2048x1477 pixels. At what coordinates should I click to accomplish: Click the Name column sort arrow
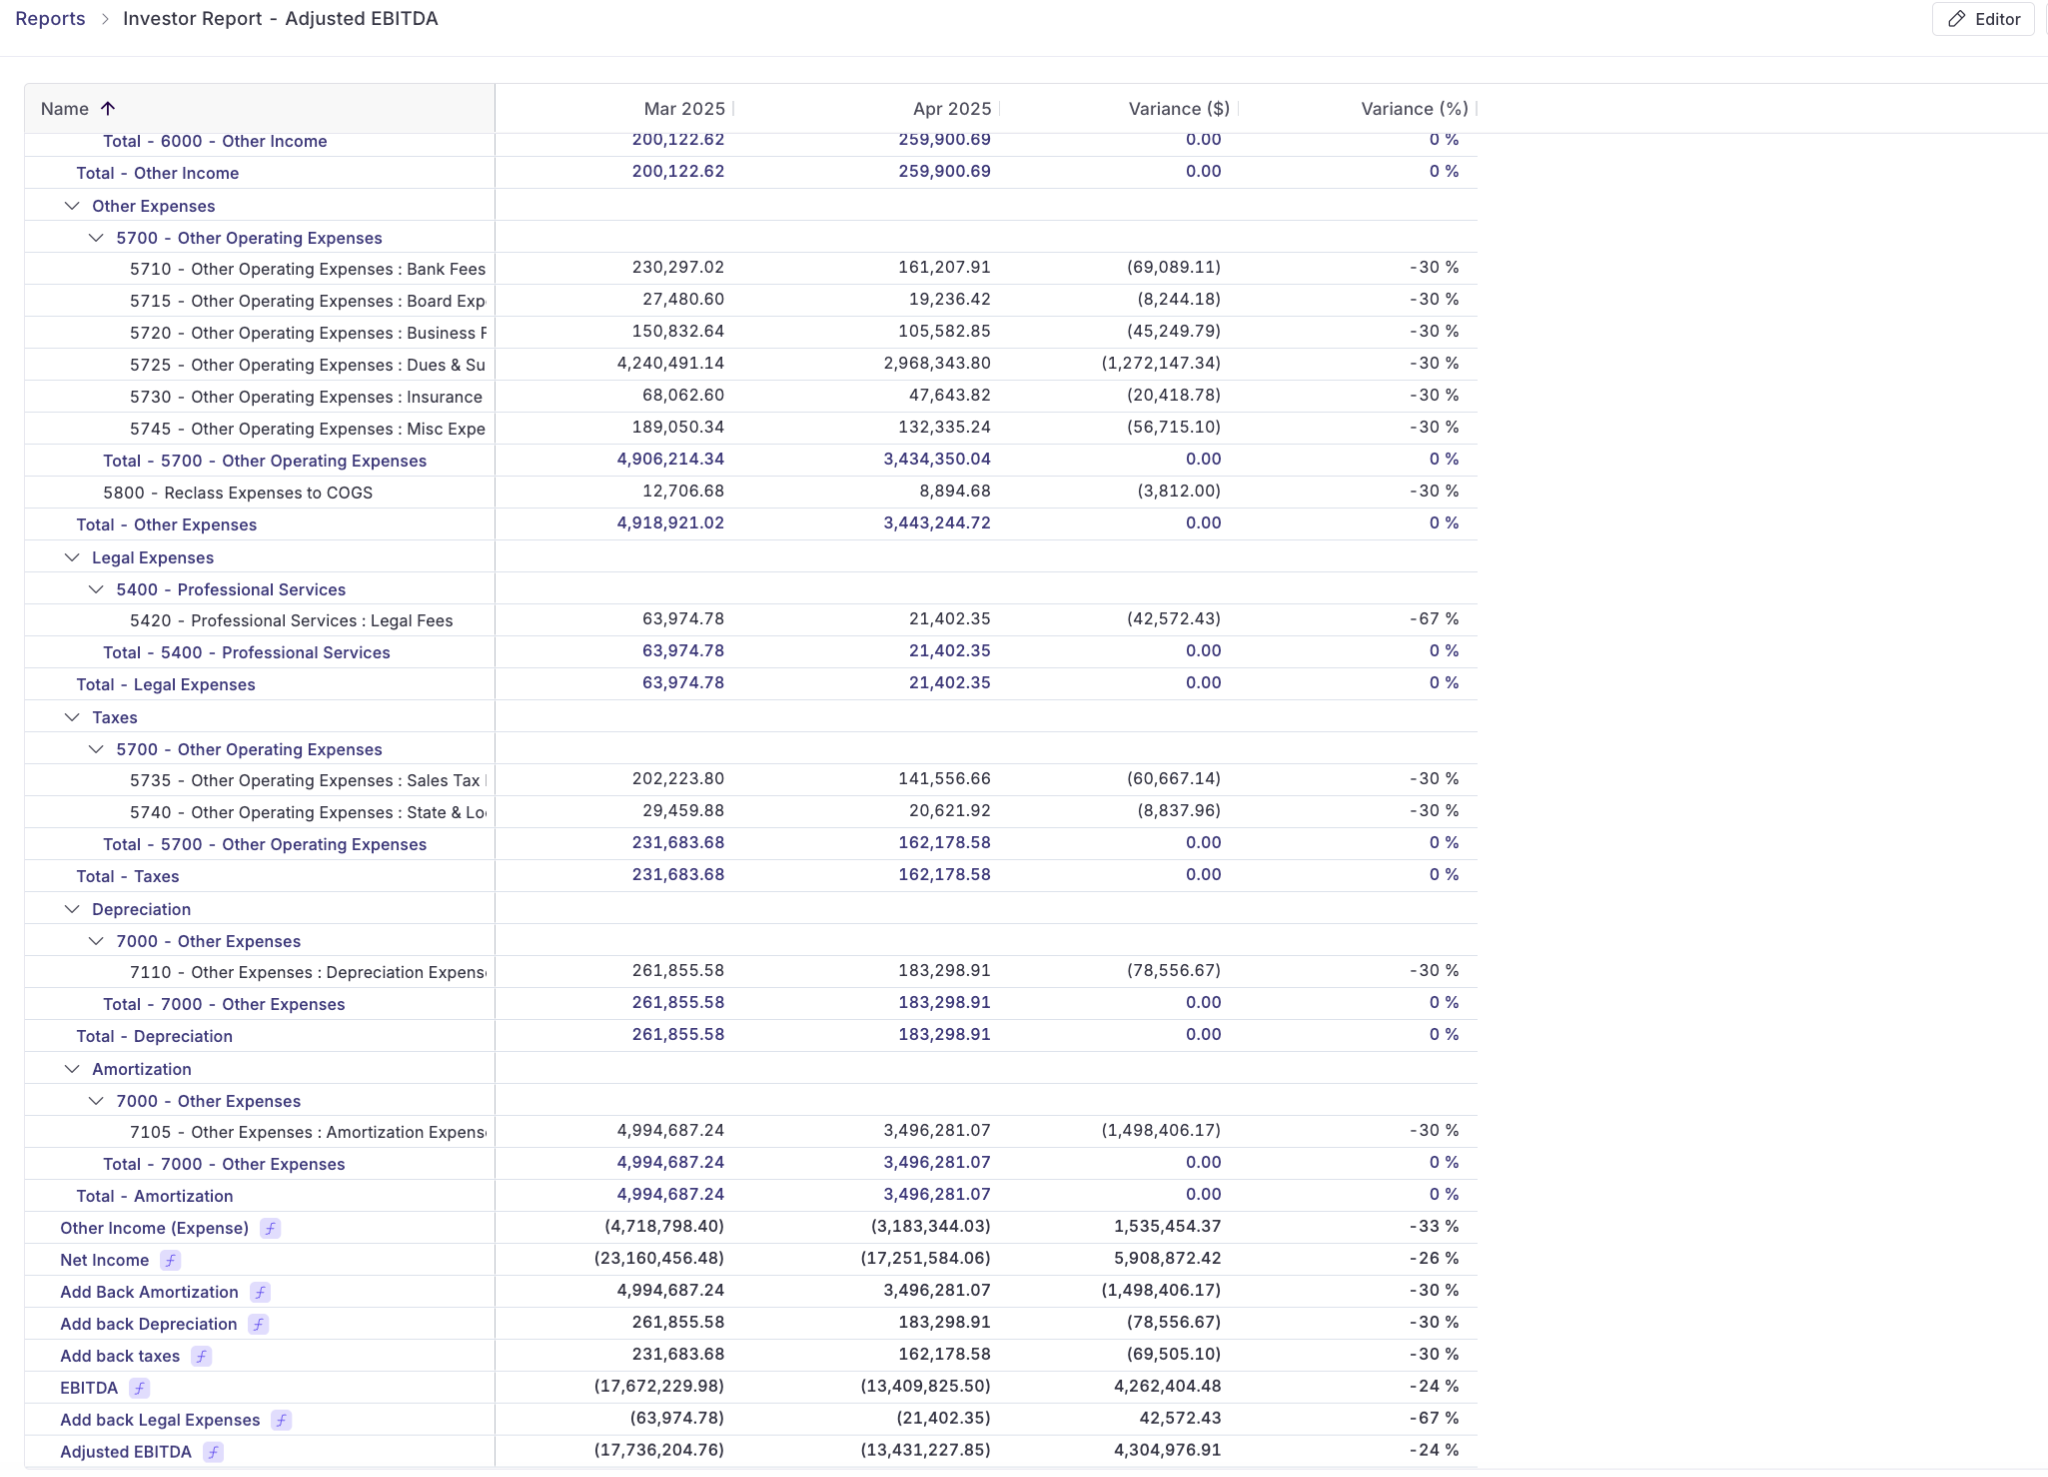click(x=108, y=108)
